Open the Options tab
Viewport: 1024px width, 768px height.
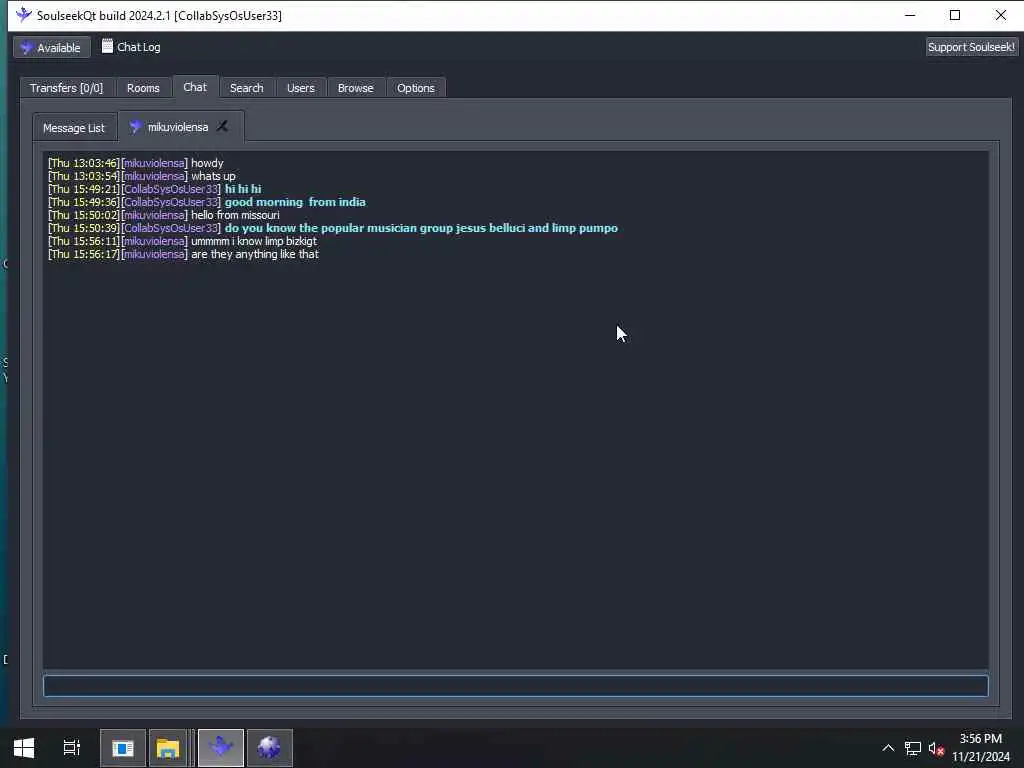pyautogui.click(x=415, y=88)
